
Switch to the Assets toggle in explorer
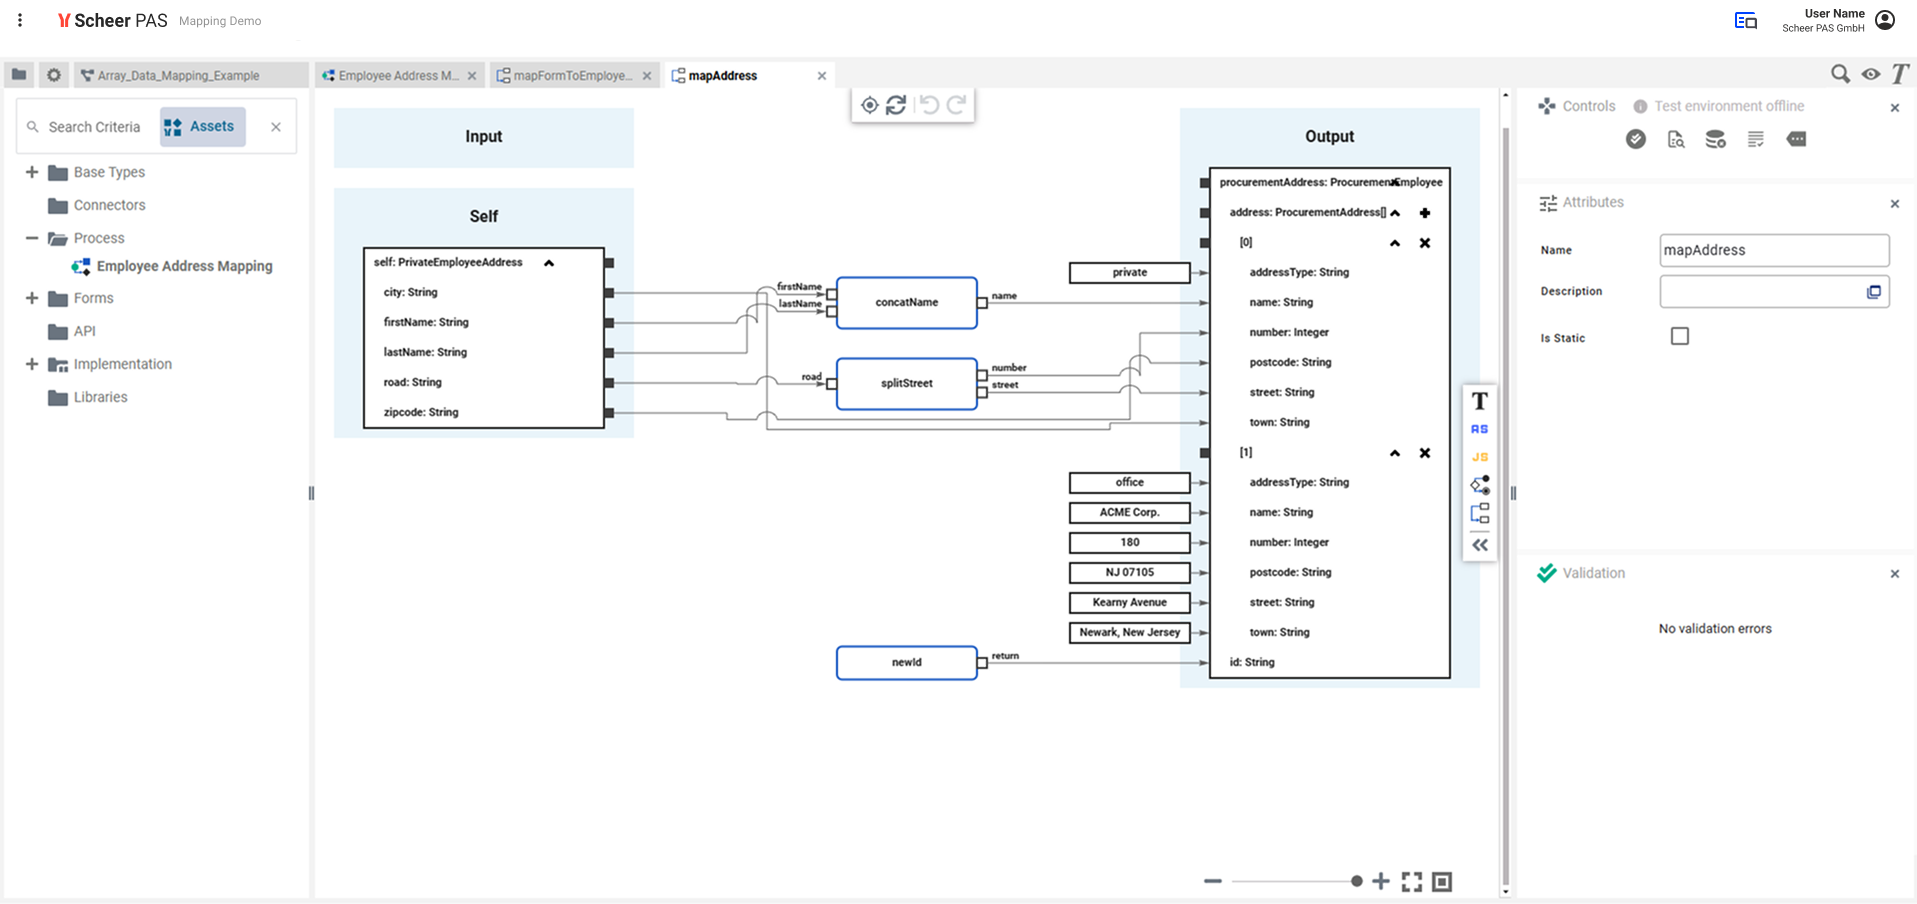pos(202,127)
